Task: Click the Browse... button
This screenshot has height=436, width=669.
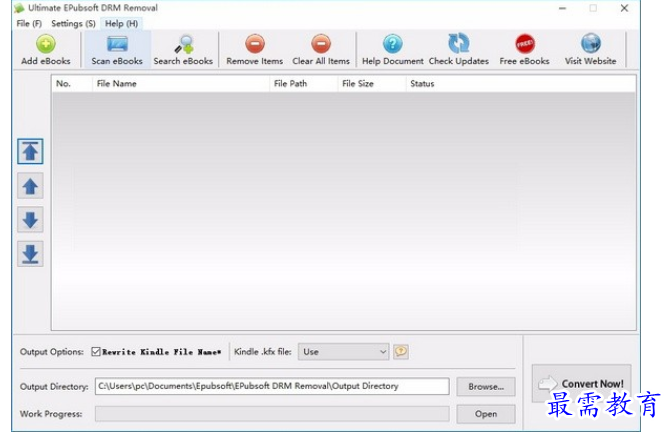Action: [x=486, y=387]
